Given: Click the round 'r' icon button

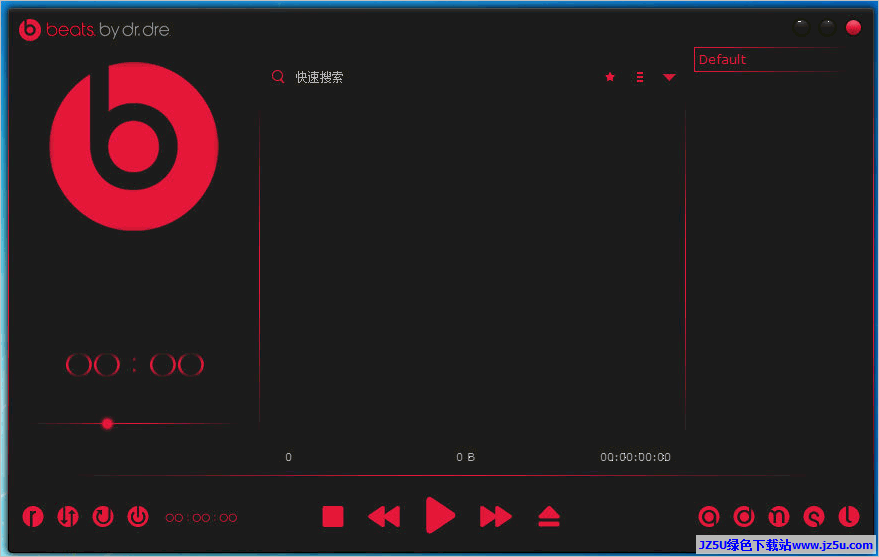Looking at the screenshot, I should coord(33,516).
